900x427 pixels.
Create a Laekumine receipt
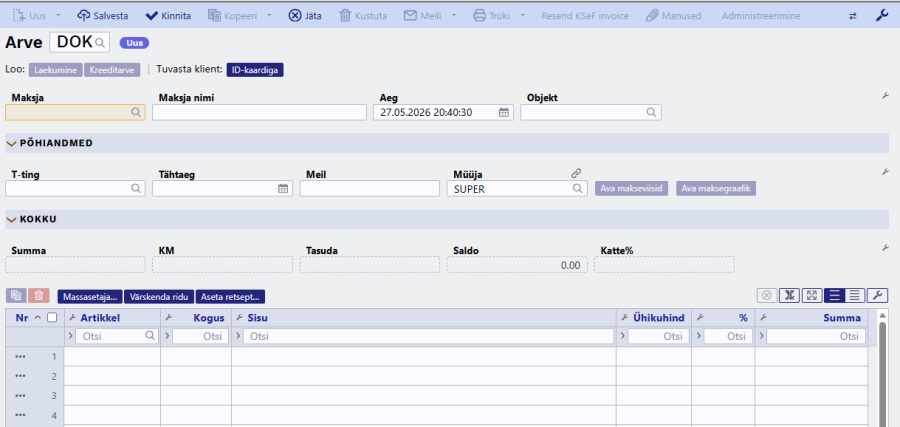click(56, 70)
